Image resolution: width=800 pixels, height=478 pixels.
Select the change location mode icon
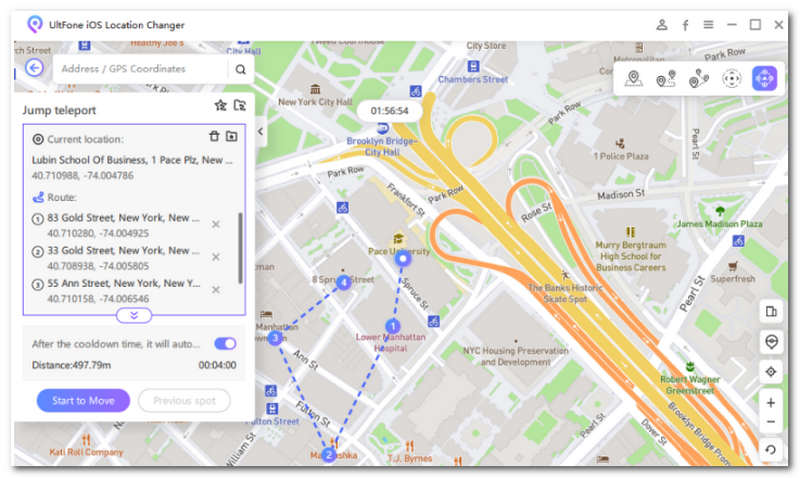click(633, 79)
